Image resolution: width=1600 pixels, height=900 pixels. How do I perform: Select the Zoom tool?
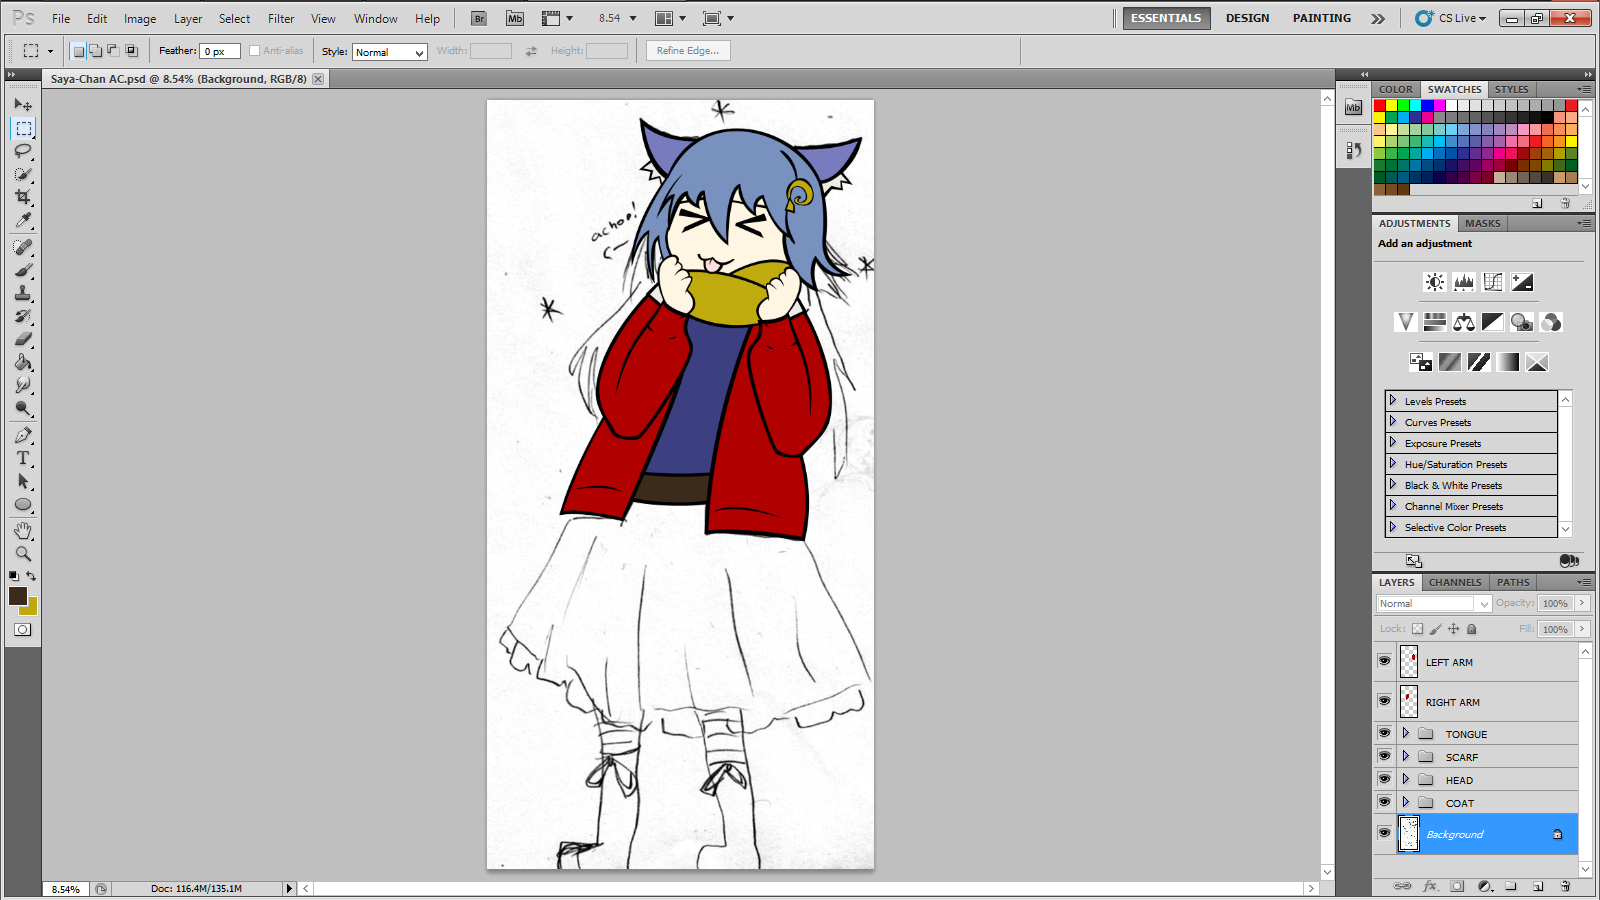pyautogui.click(x=23, y=553)
